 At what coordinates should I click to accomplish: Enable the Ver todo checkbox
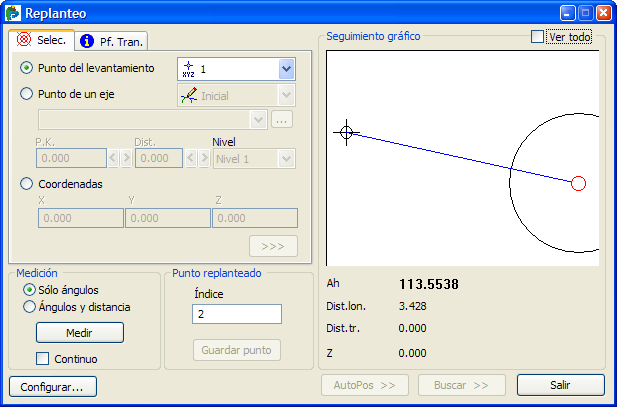coord(538,37)
